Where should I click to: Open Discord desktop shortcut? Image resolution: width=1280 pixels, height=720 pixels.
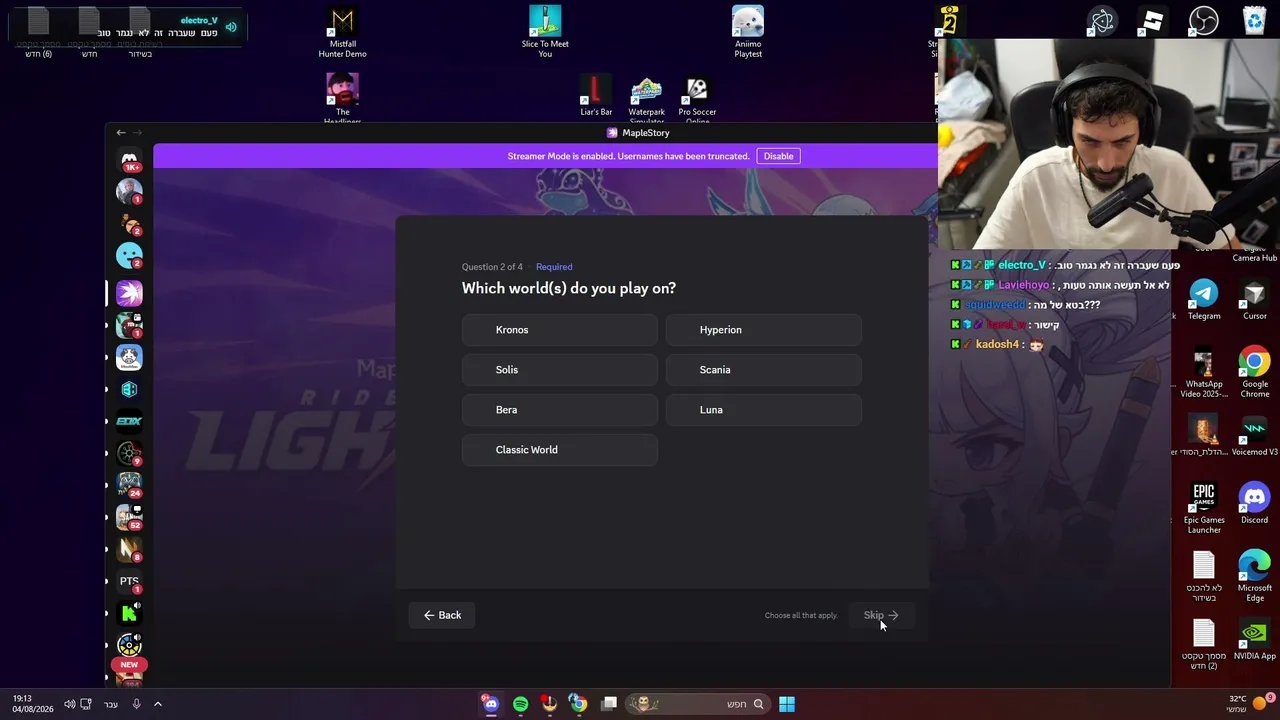pos(1255,504)
